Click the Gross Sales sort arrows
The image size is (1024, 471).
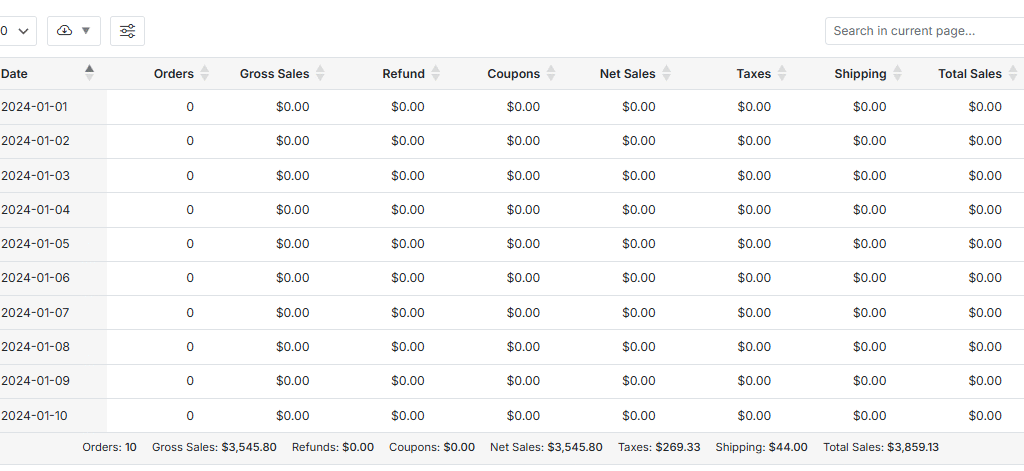320,73
